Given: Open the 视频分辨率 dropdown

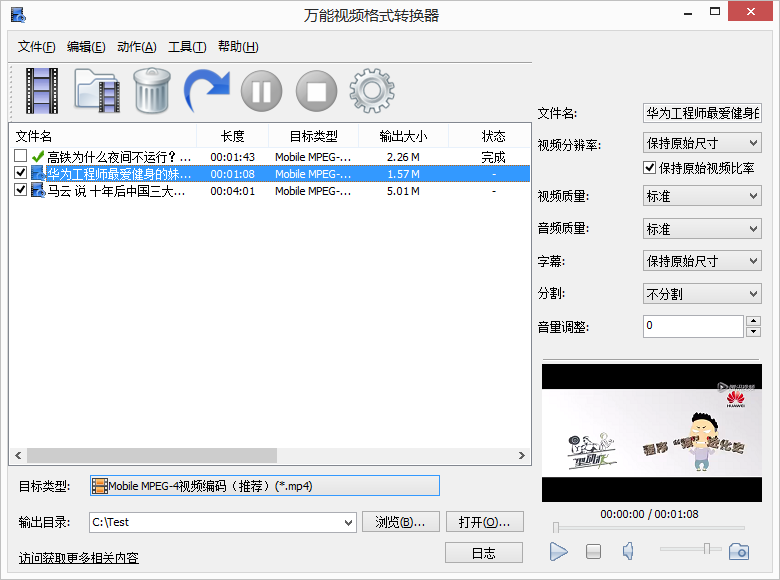Looking at the screenshot, I should (x=702, y=143).
